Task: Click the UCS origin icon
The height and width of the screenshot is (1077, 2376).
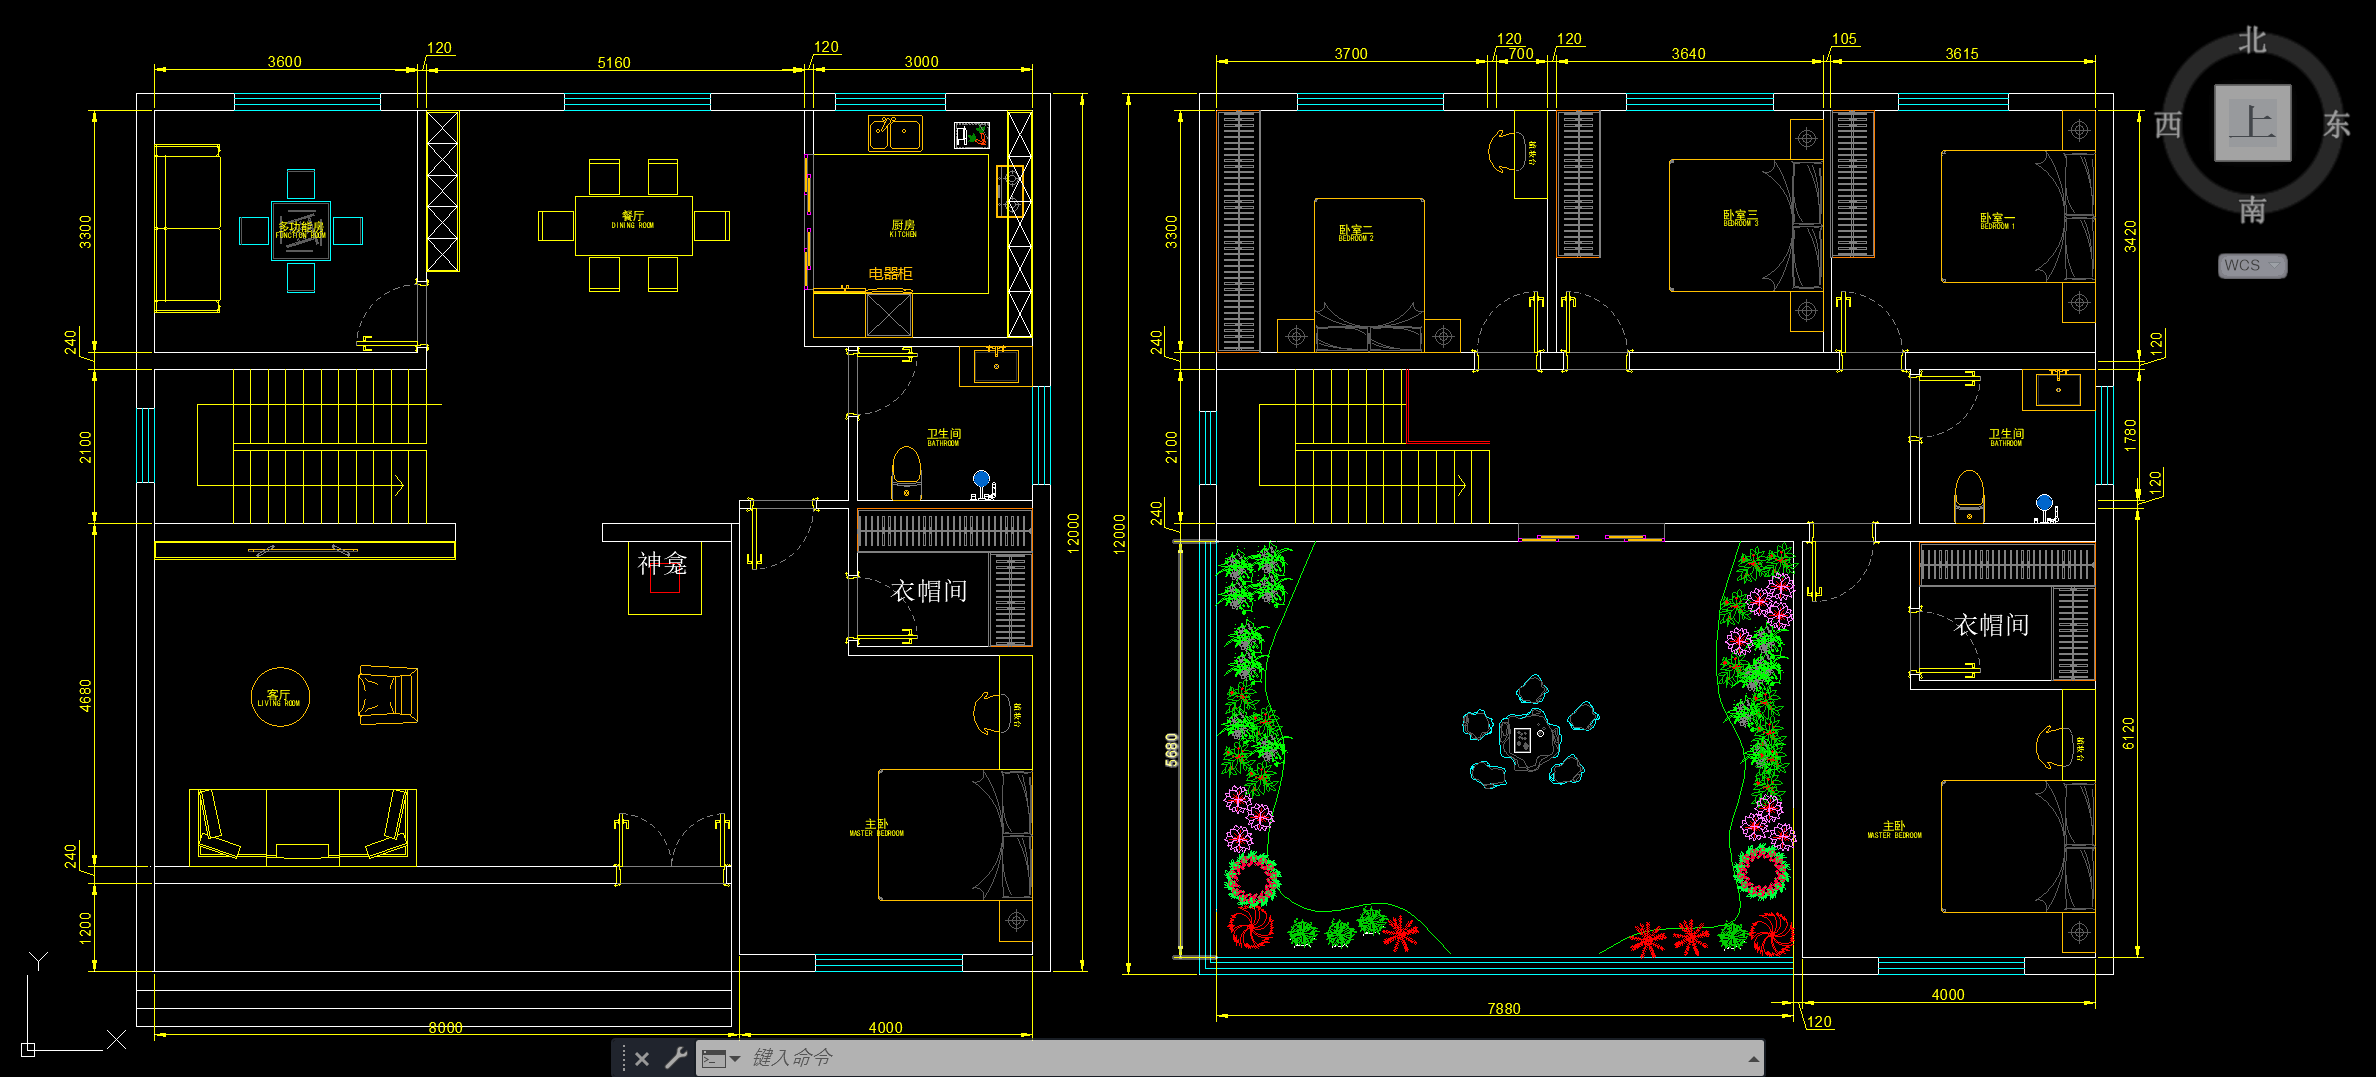Action: coord(28,1049)
